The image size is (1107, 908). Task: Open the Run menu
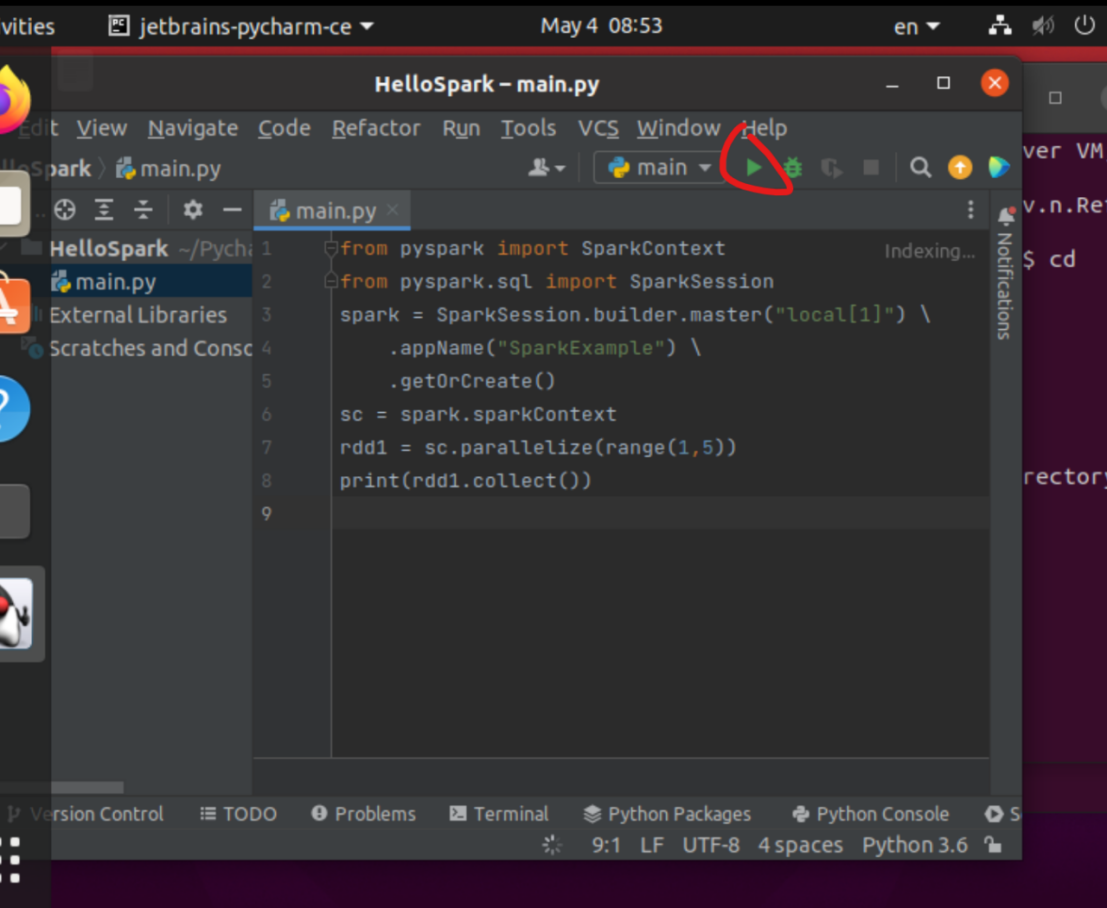[x=461, y=128]
